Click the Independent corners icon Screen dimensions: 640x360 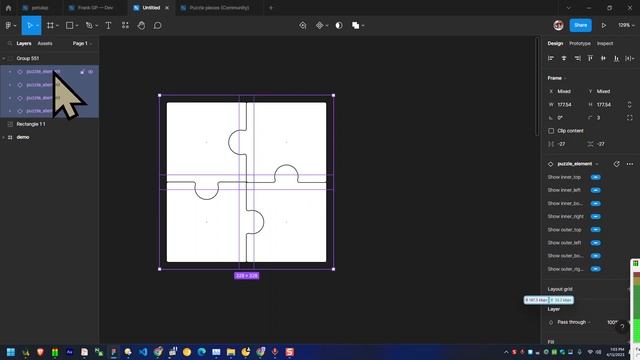pyautogui.click(x=629, y=118)
